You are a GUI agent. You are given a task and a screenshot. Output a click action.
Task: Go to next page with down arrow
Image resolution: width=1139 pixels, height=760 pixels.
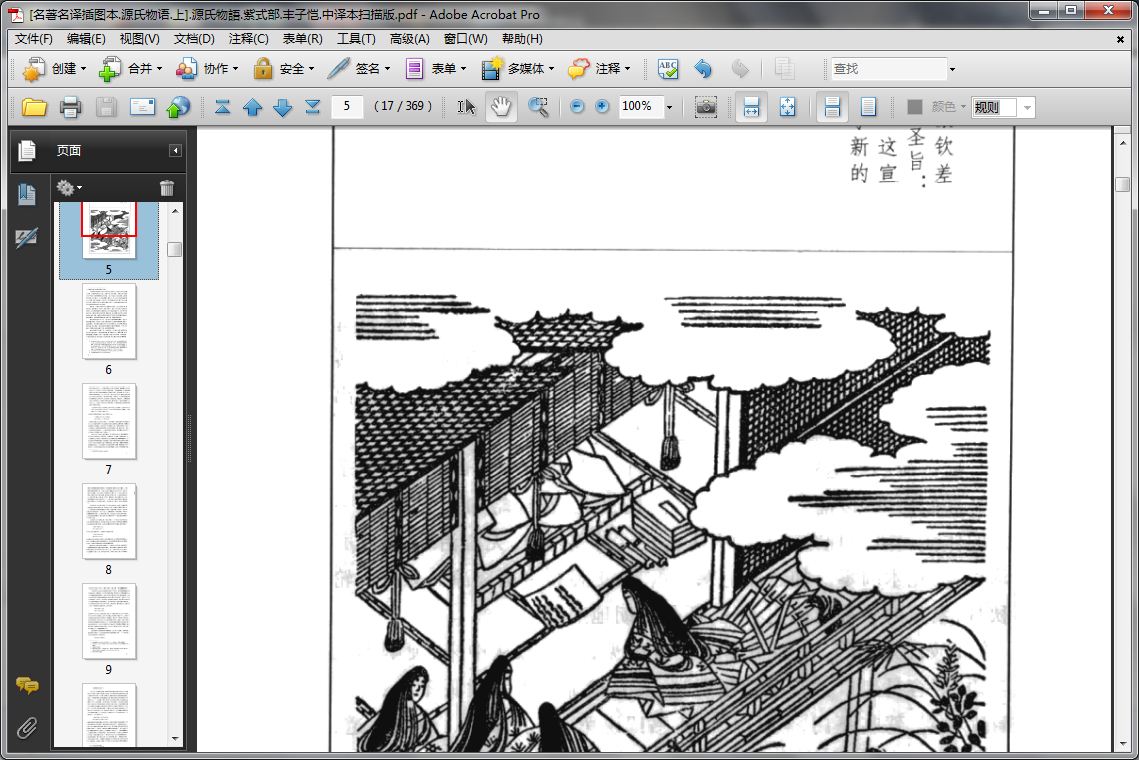(283, 108)
